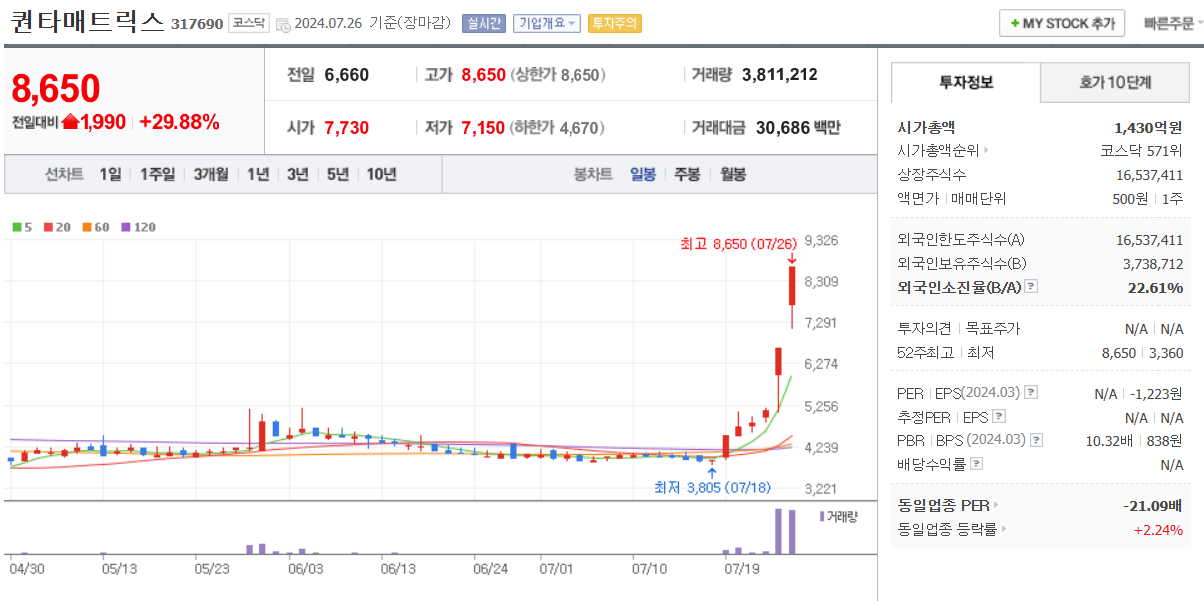Click red 20-day moving average swatch
The width and height of the screenshot is (1204, 601).
point(48,227)
